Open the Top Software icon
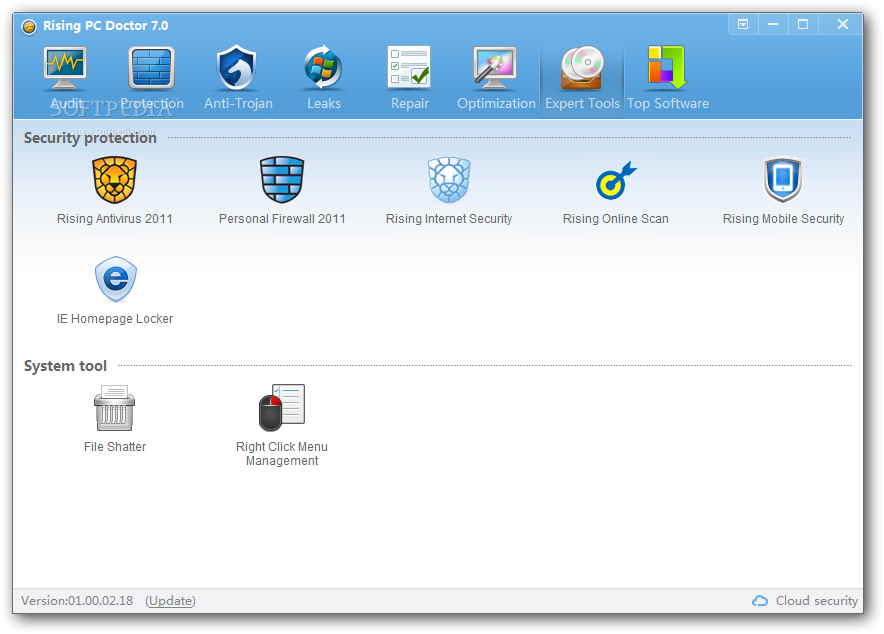Viewport: 884px width, 634px height. point(667,68)
